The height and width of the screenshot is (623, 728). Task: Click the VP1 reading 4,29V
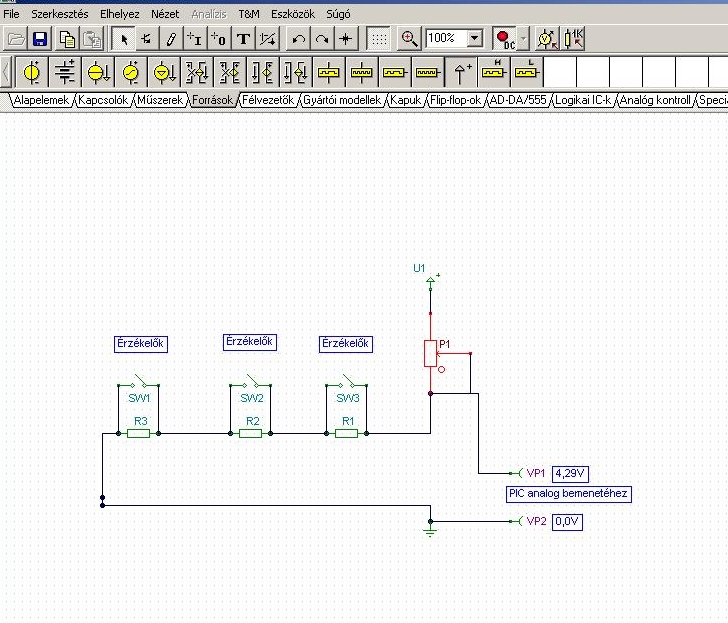pos(570,474)
